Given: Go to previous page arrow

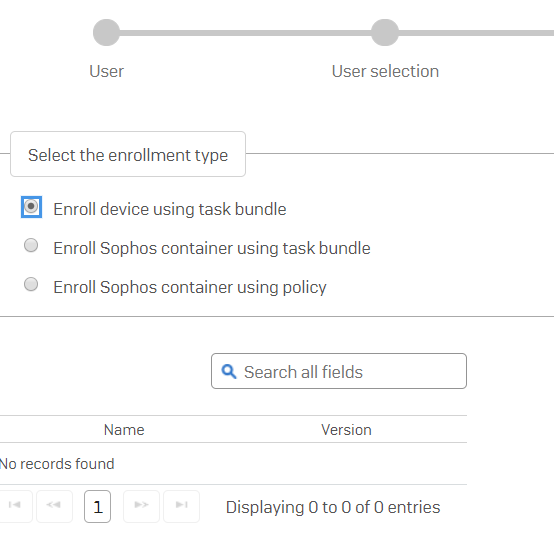Looking at the screenshot, I should point(54,506).
